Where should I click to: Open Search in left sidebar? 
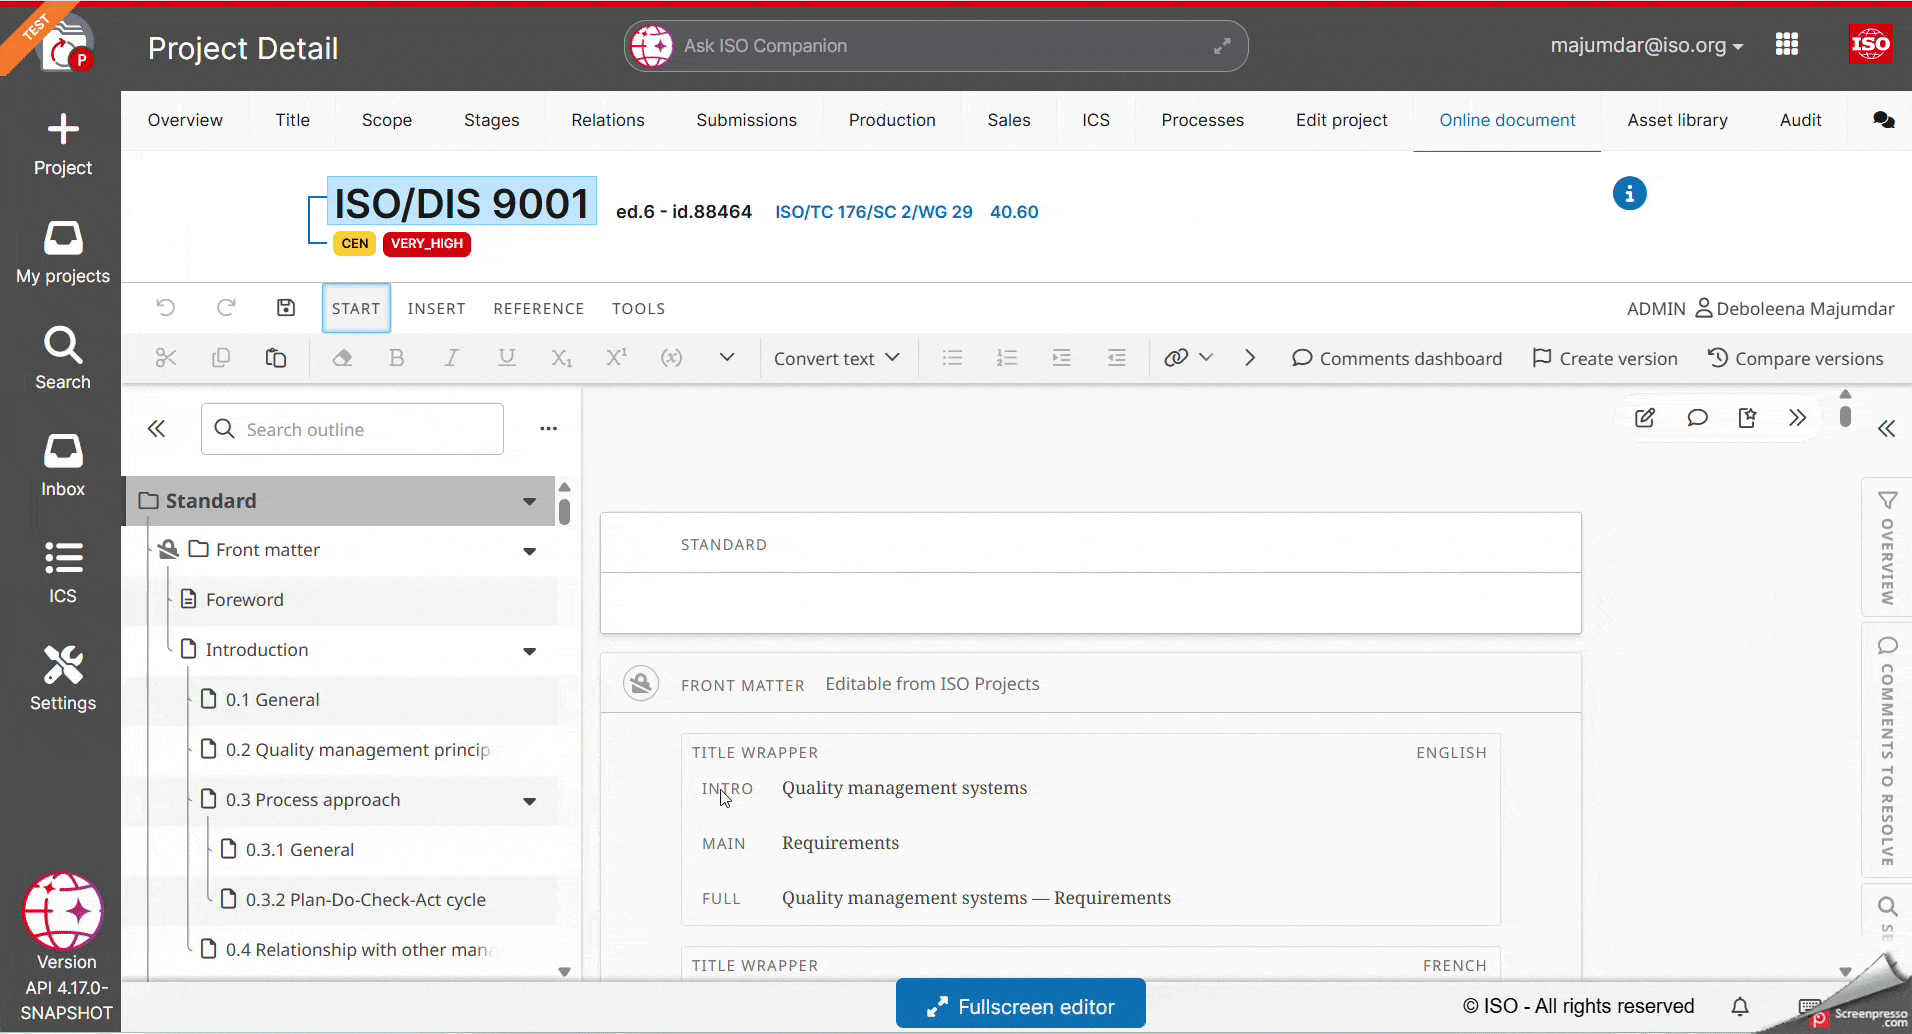(x=63, y=358)
